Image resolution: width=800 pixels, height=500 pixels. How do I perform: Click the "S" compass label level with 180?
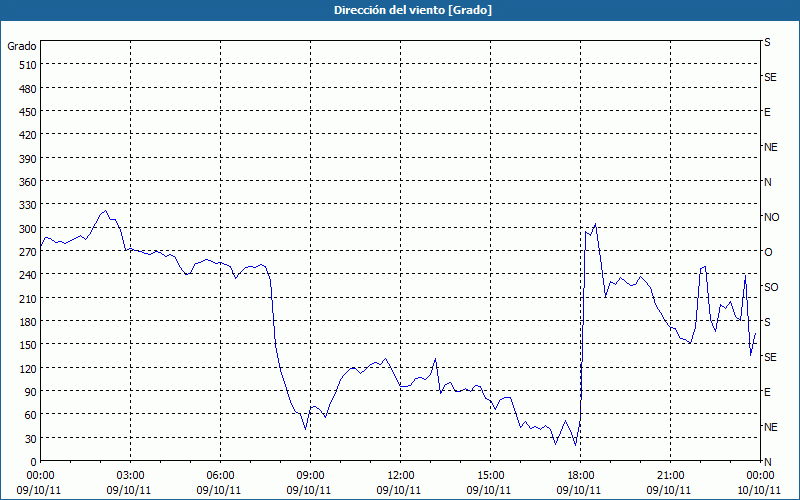(x=767, y=322)
